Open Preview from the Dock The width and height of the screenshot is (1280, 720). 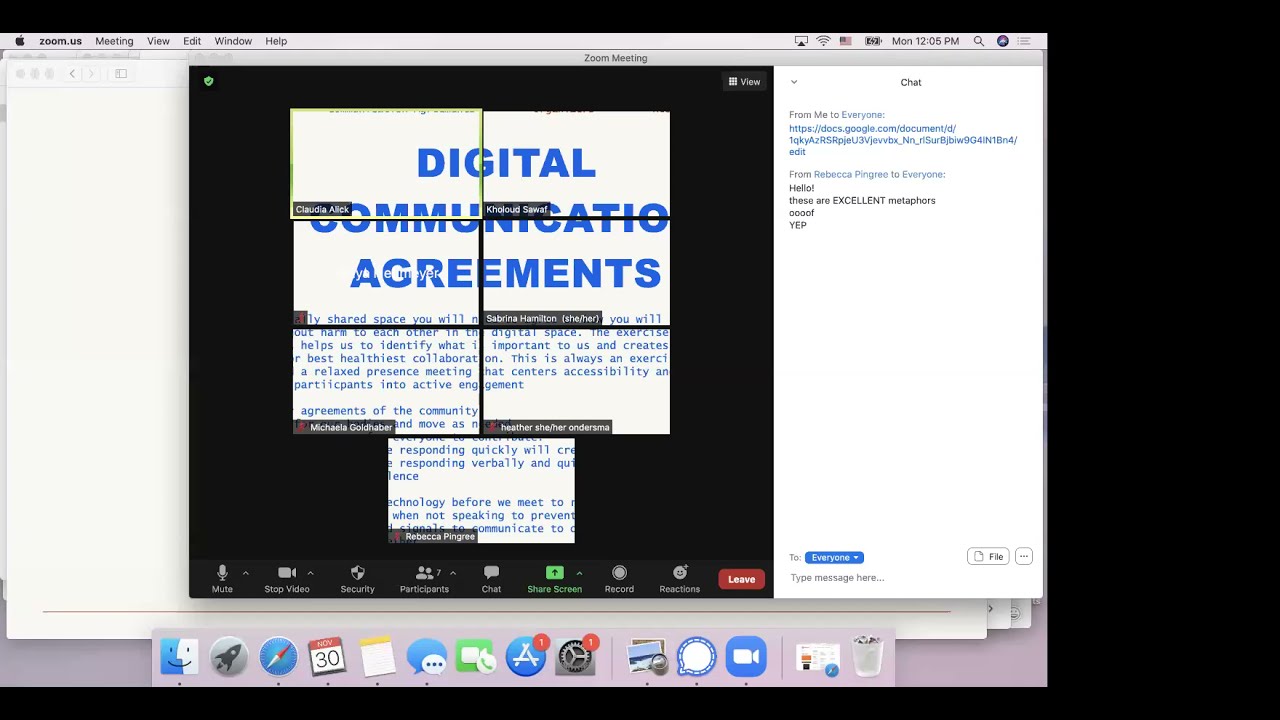coord(647,657)
